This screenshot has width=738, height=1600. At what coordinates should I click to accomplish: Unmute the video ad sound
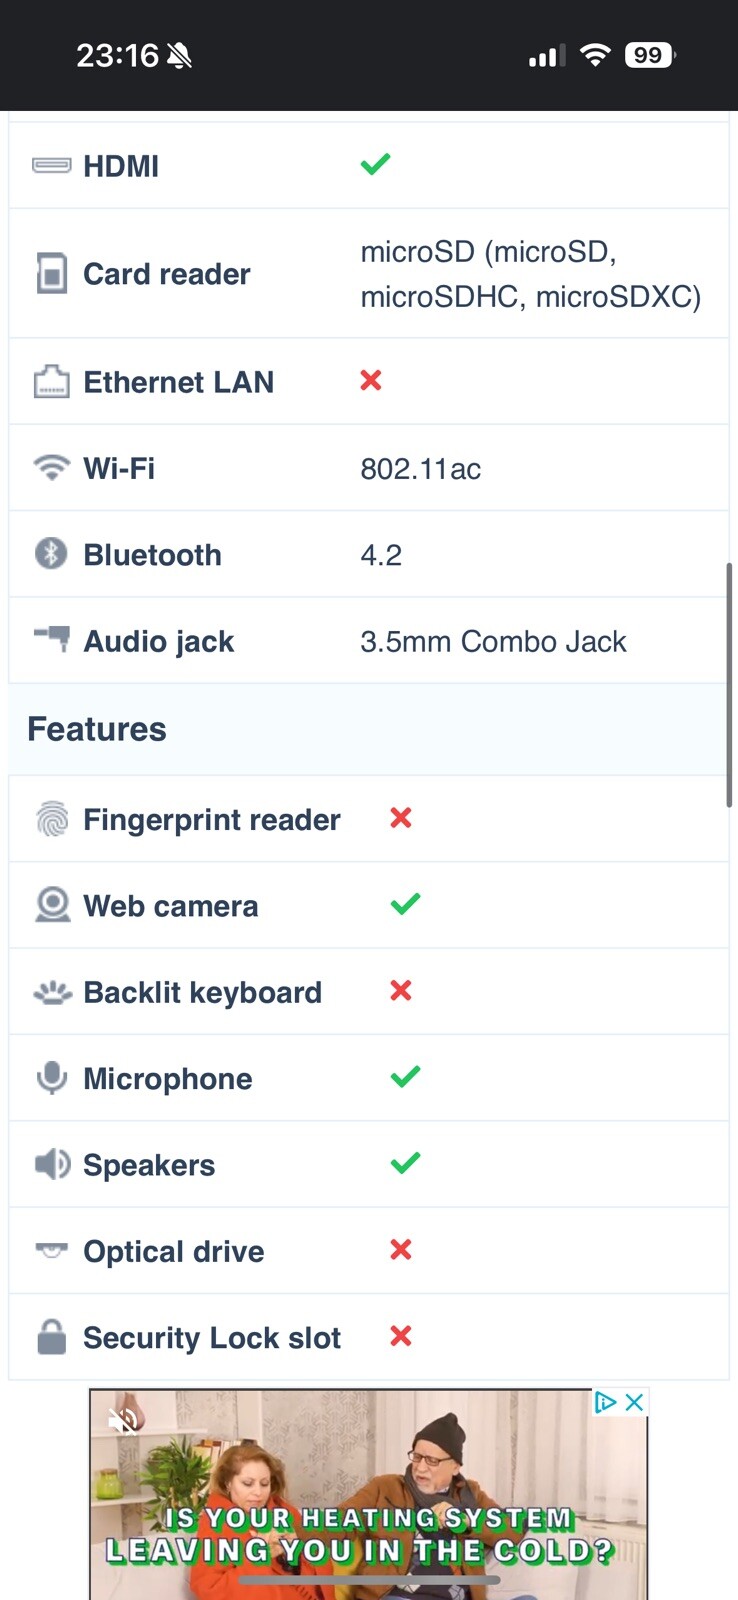point(124,1420)
